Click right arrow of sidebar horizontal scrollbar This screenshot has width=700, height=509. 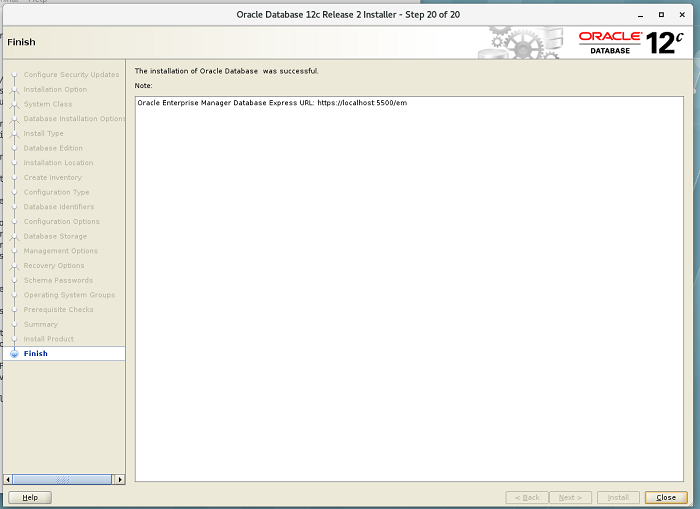click(120, 479)
